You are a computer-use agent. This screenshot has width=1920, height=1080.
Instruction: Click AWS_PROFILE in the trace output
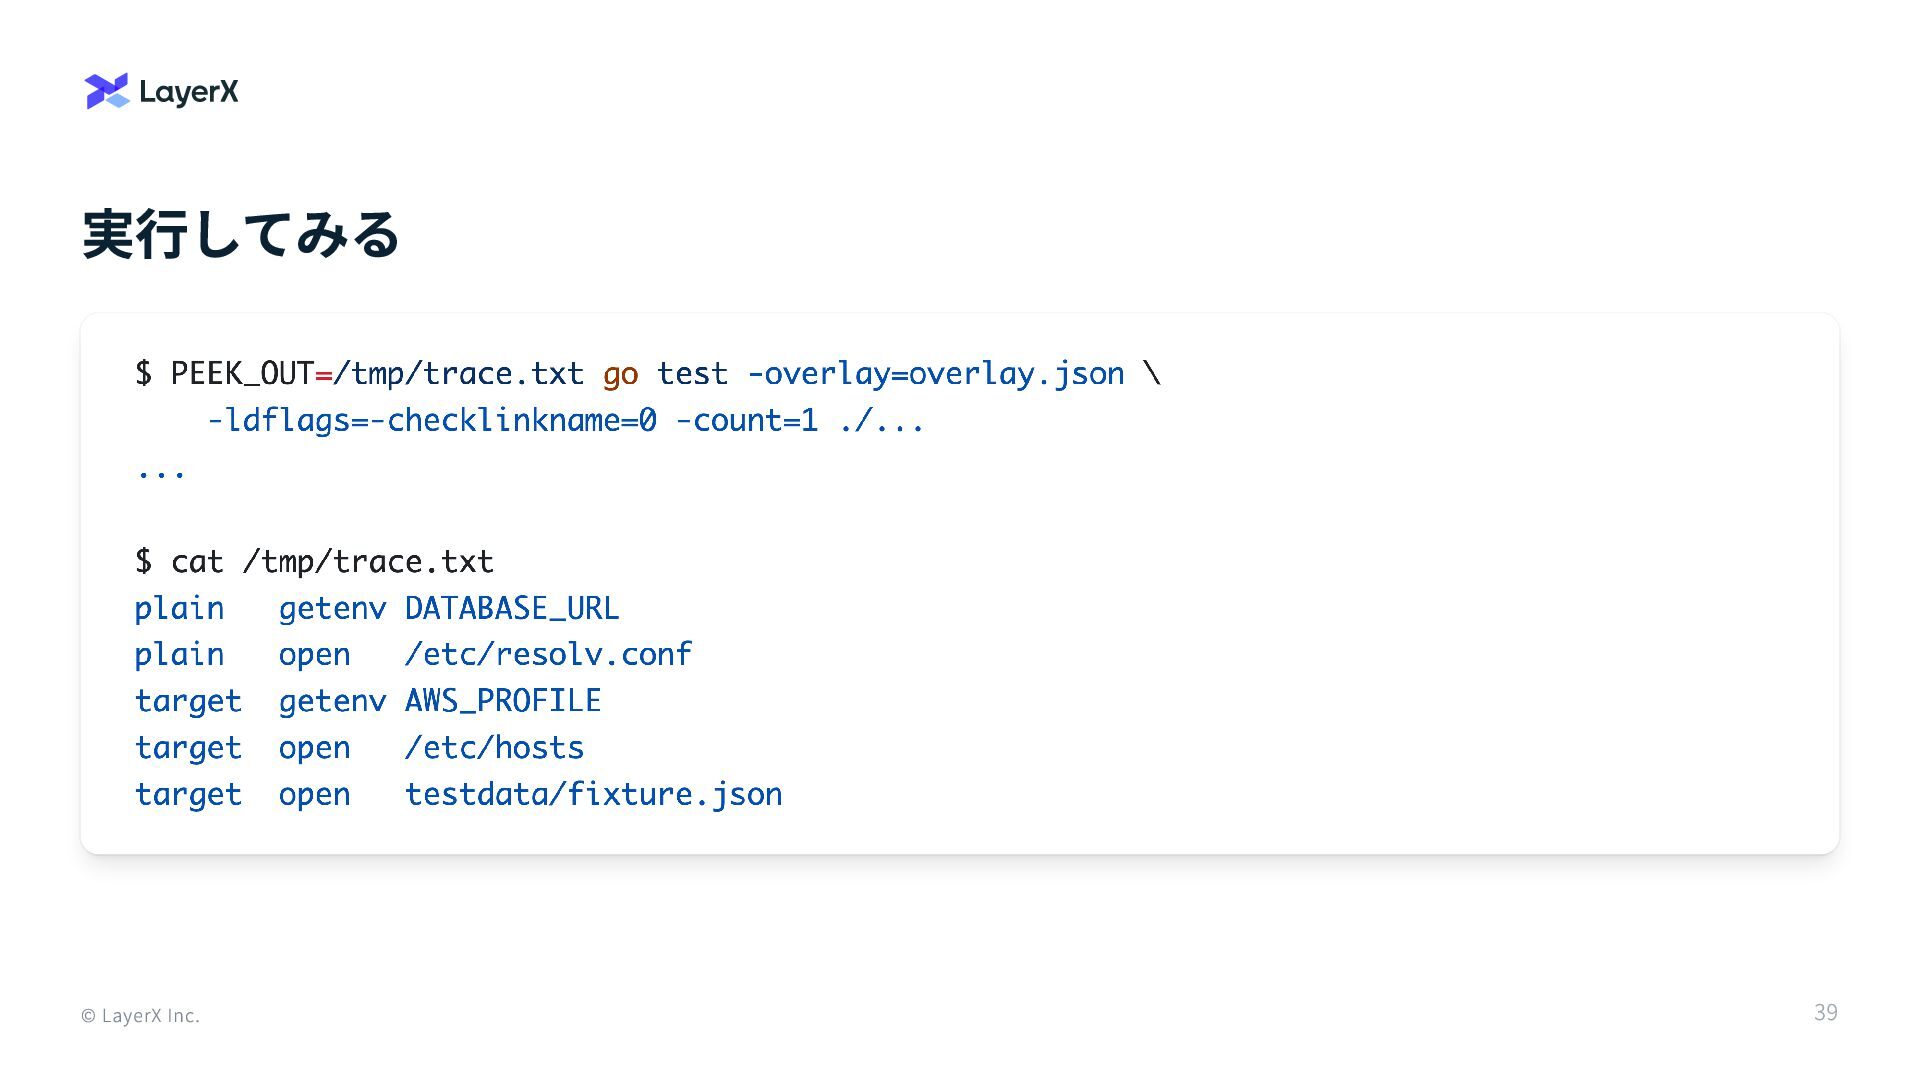point(503,702)
